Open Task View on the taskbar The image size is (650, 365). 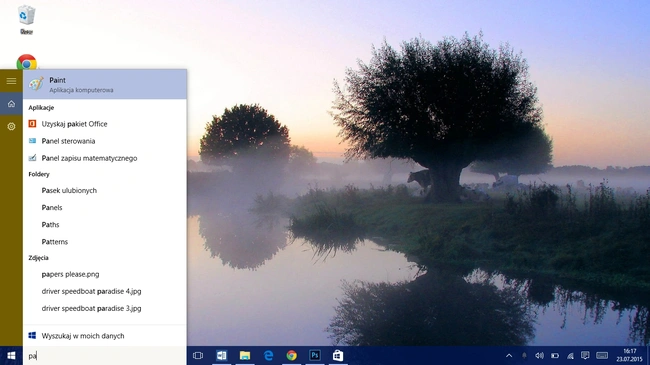(198, 355)
